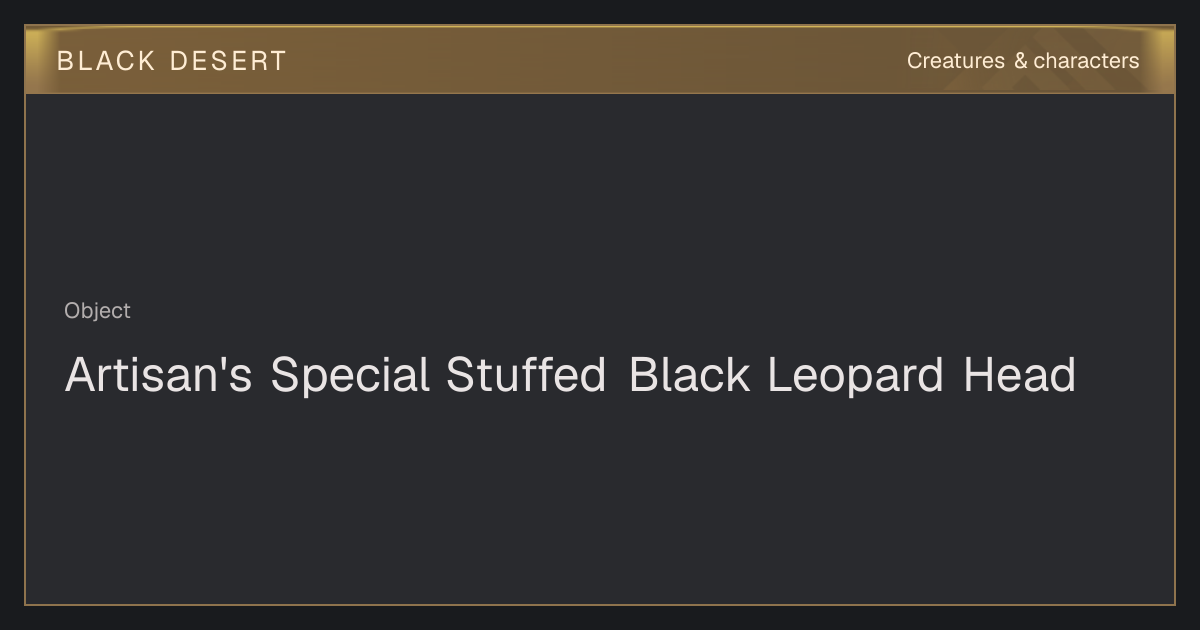Click the word "characters" in the header
This screenshot has height=630, width=1200.
[1086, 61]
